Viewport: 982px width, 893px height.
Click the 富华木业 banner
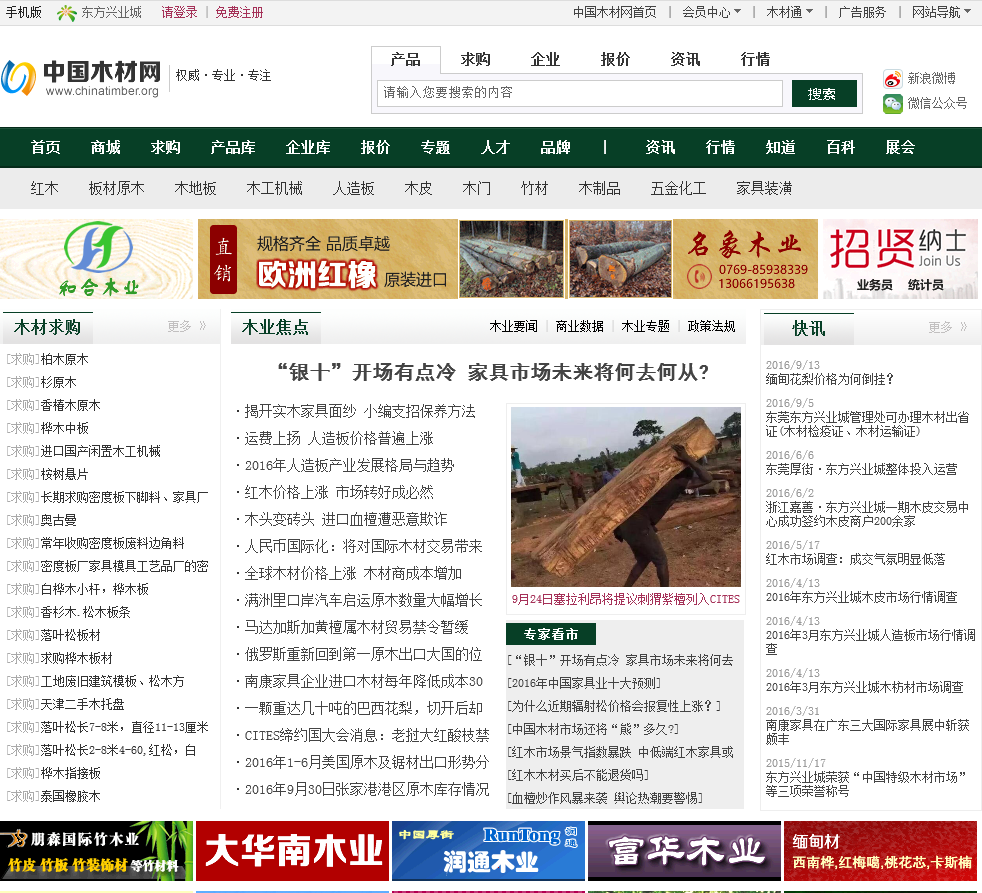coord(685,850)
